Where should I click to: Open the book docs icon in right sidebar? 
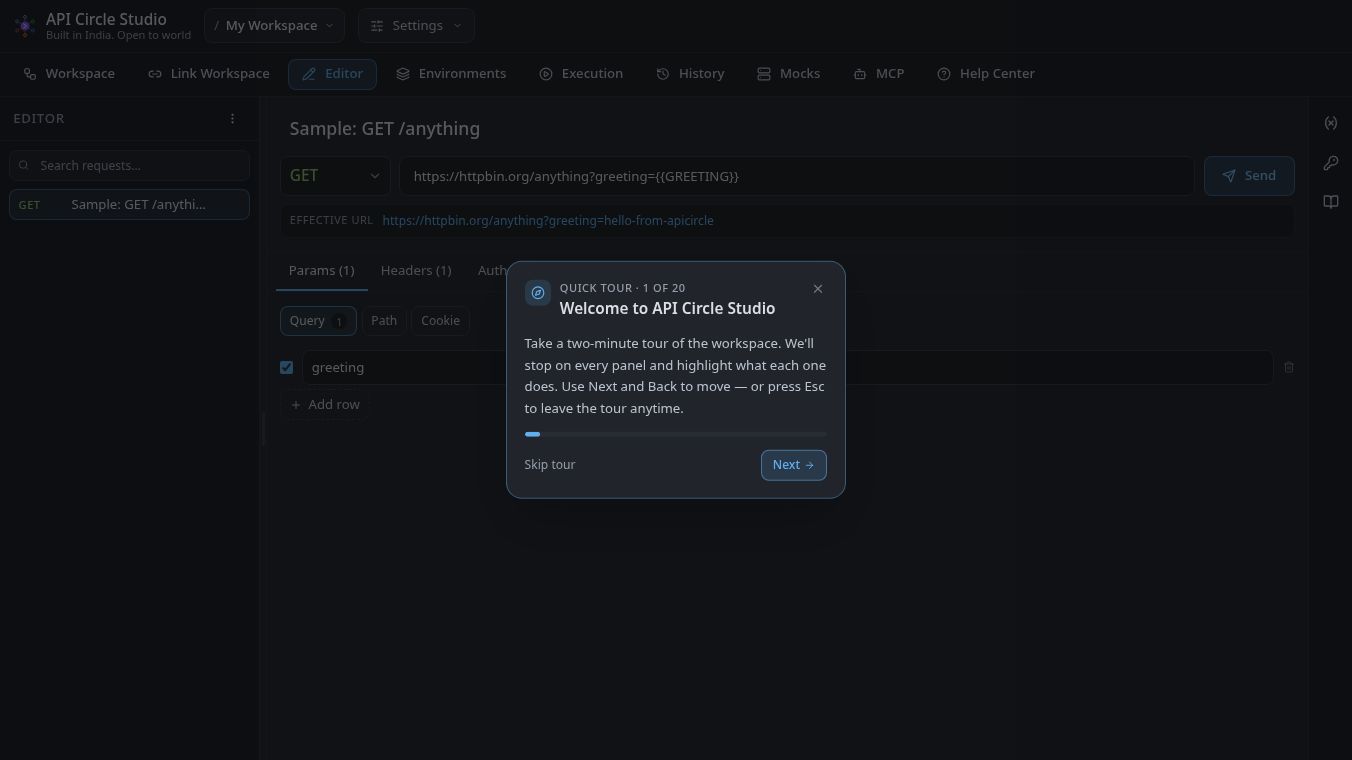tap(1331, 202)
